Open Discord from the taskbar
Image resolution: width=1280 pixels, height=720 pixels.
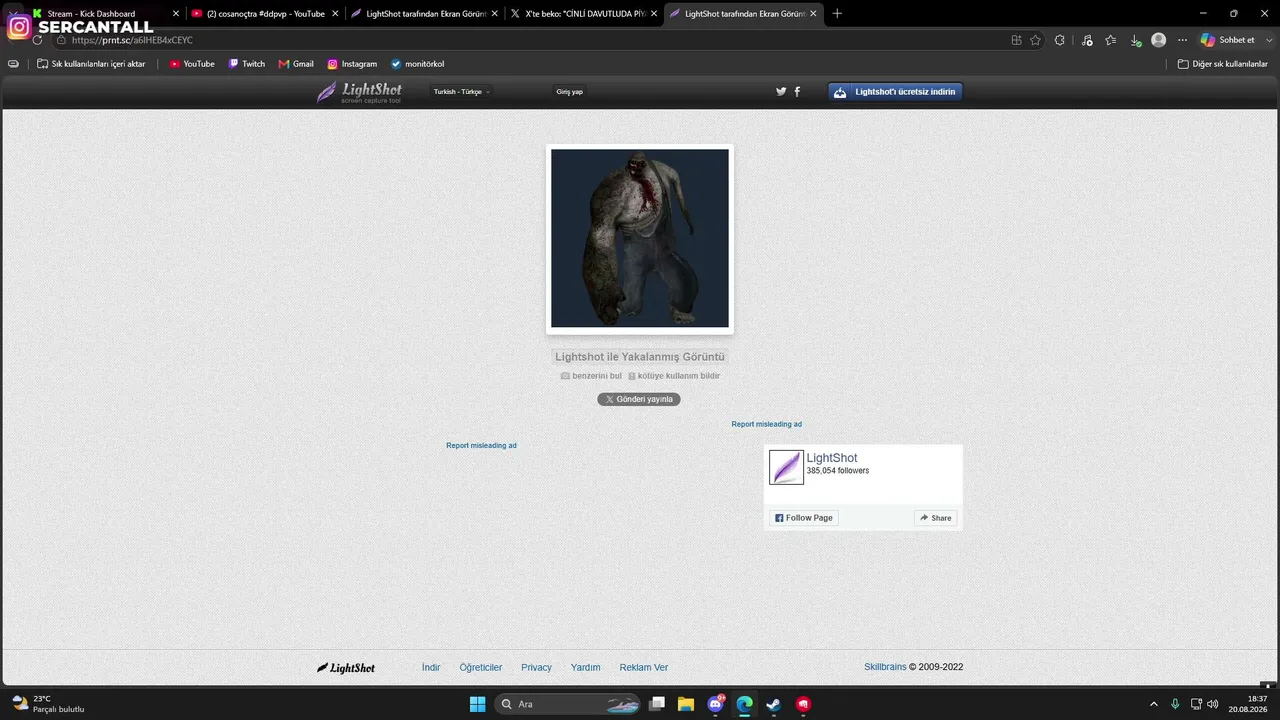click(716, 704)
